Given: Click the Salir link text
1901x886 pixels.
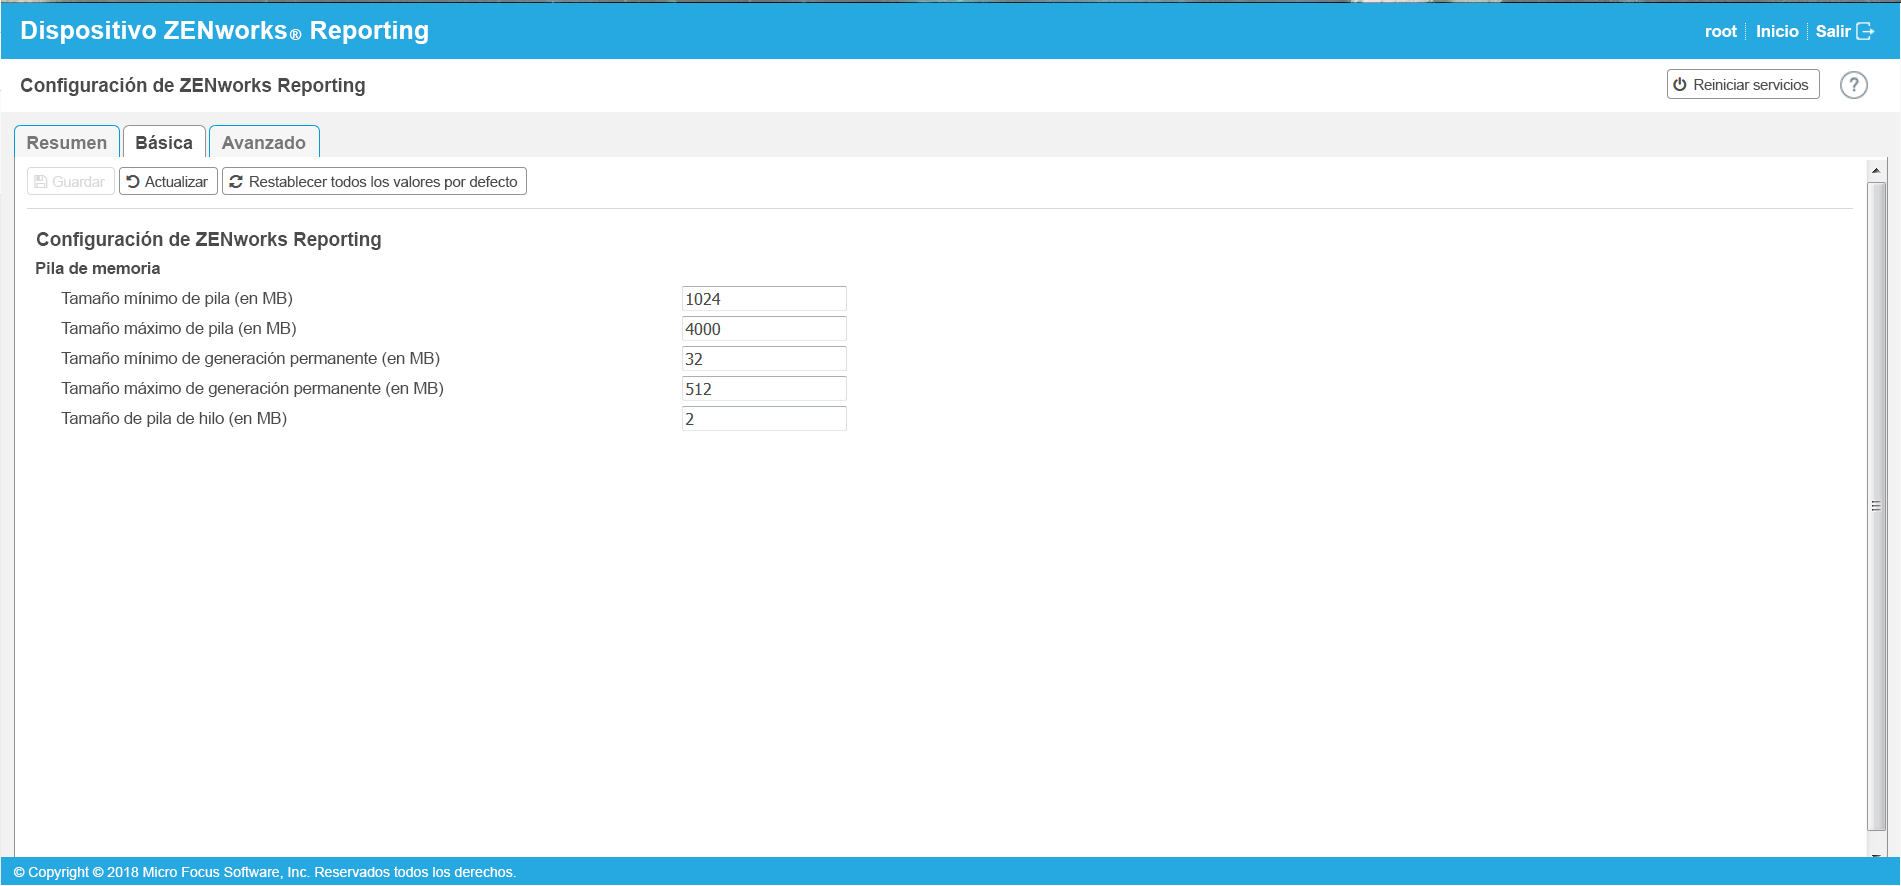Looking at the screenshot, I should 1833,31.
